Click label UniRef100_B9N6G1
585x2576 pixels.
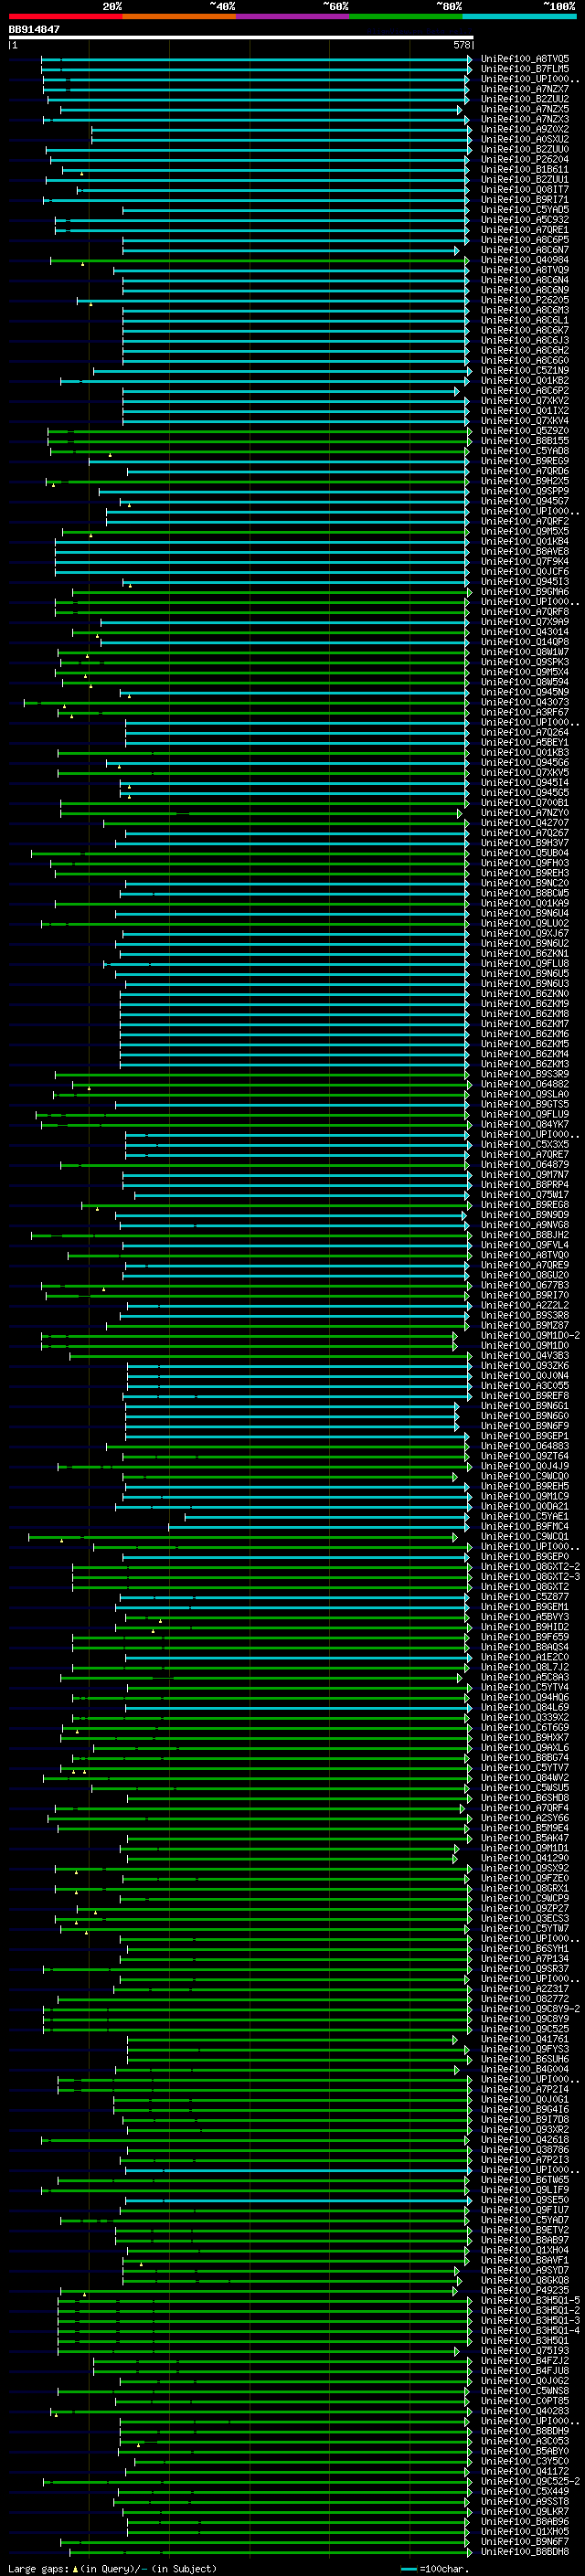click(x=525, y=1406)
